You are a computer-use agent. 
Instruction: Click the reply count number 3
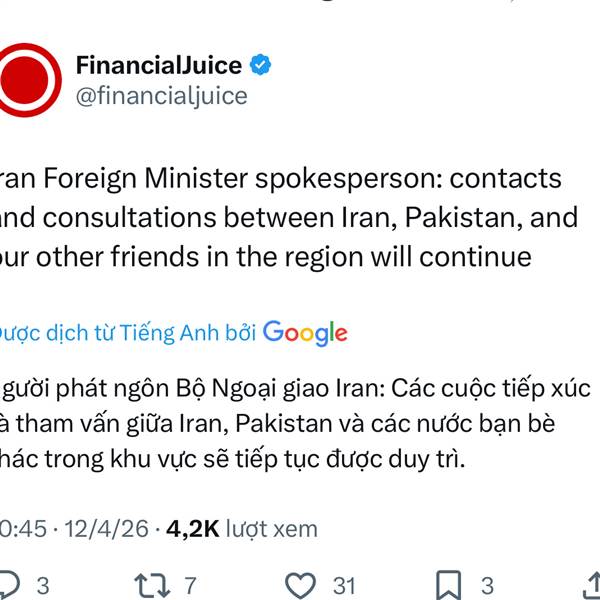click(43, 585)
